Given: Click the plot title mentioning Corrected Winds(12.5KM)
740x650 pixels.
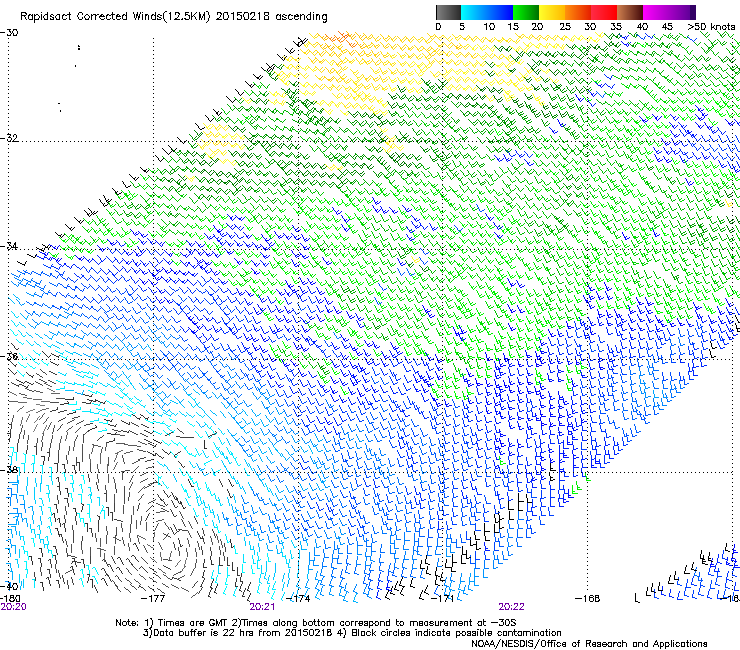Looking at the screenshot, I should point(174,17).
